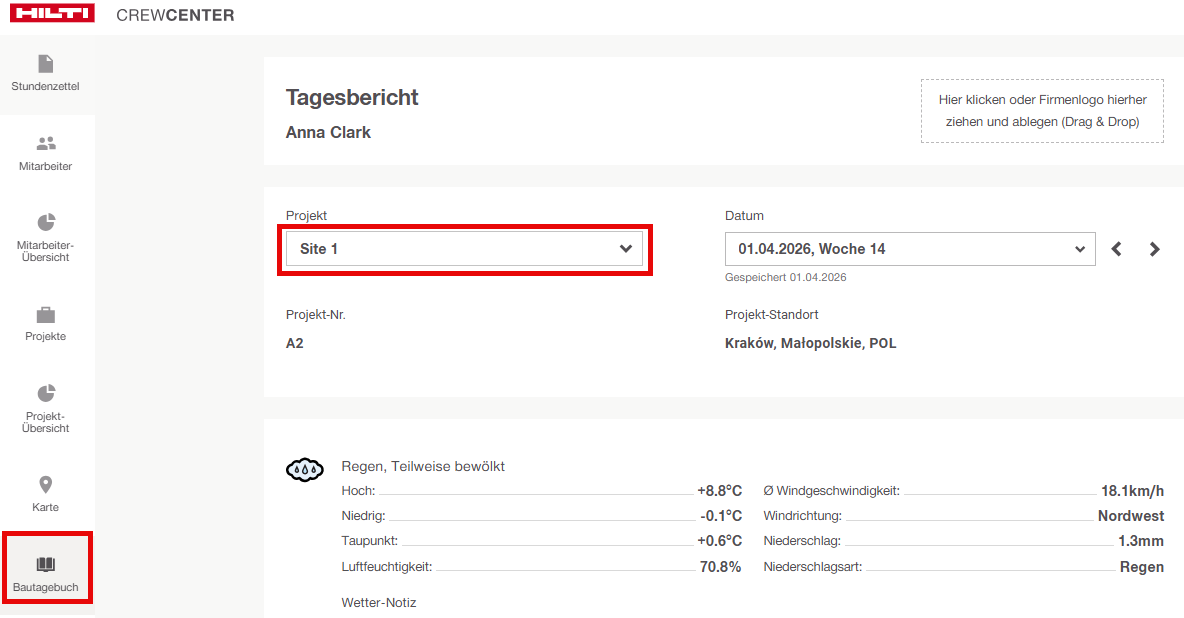Click the Projekte menu label

tap(46, 336)
